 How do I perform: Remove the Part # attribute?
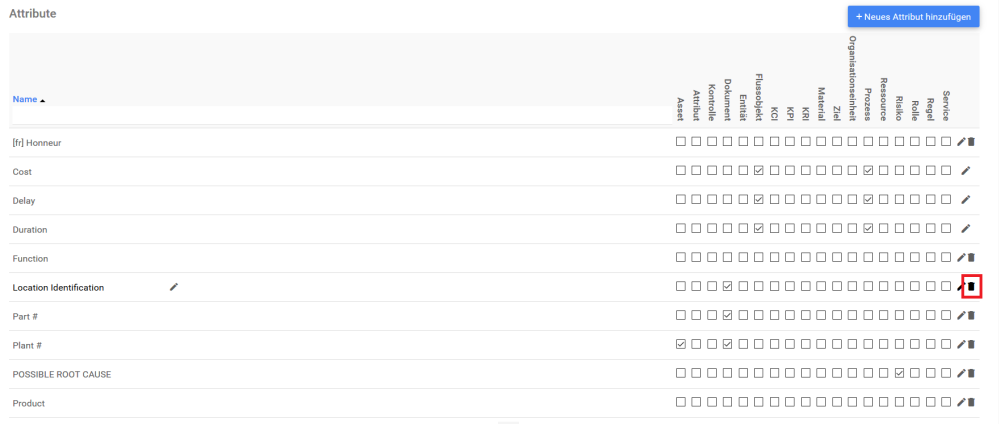tap(971, 316)
